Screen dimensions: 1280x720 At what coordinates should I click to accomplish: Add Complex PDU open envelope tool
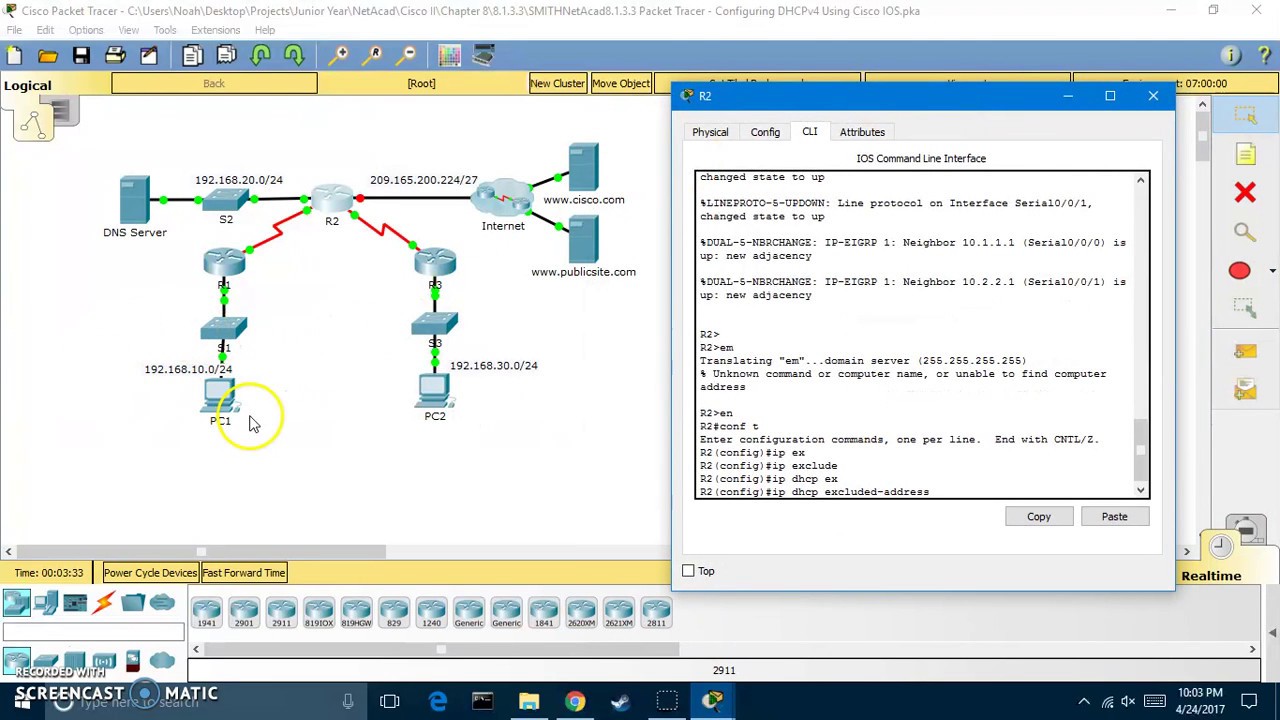1245,388
